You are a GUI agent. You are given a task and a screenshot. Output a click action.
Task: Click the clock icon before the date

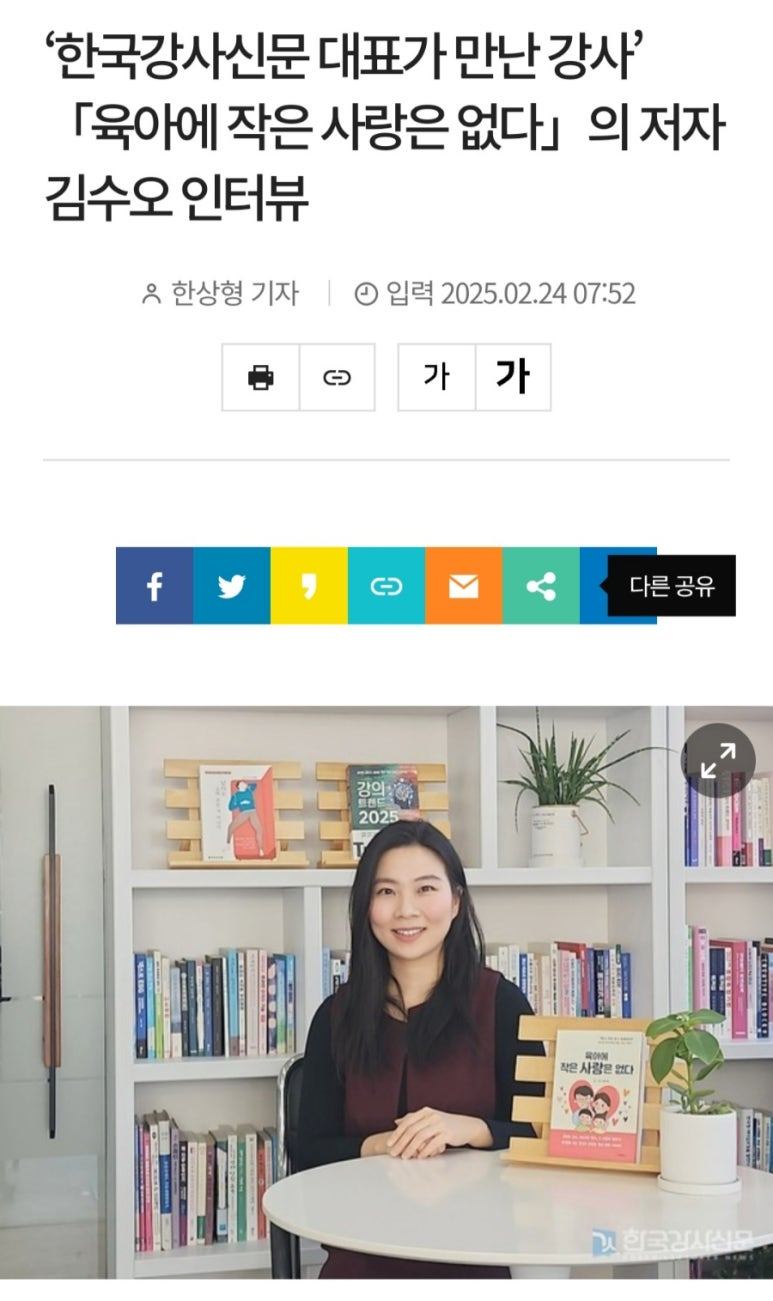[x=367, y=294]
